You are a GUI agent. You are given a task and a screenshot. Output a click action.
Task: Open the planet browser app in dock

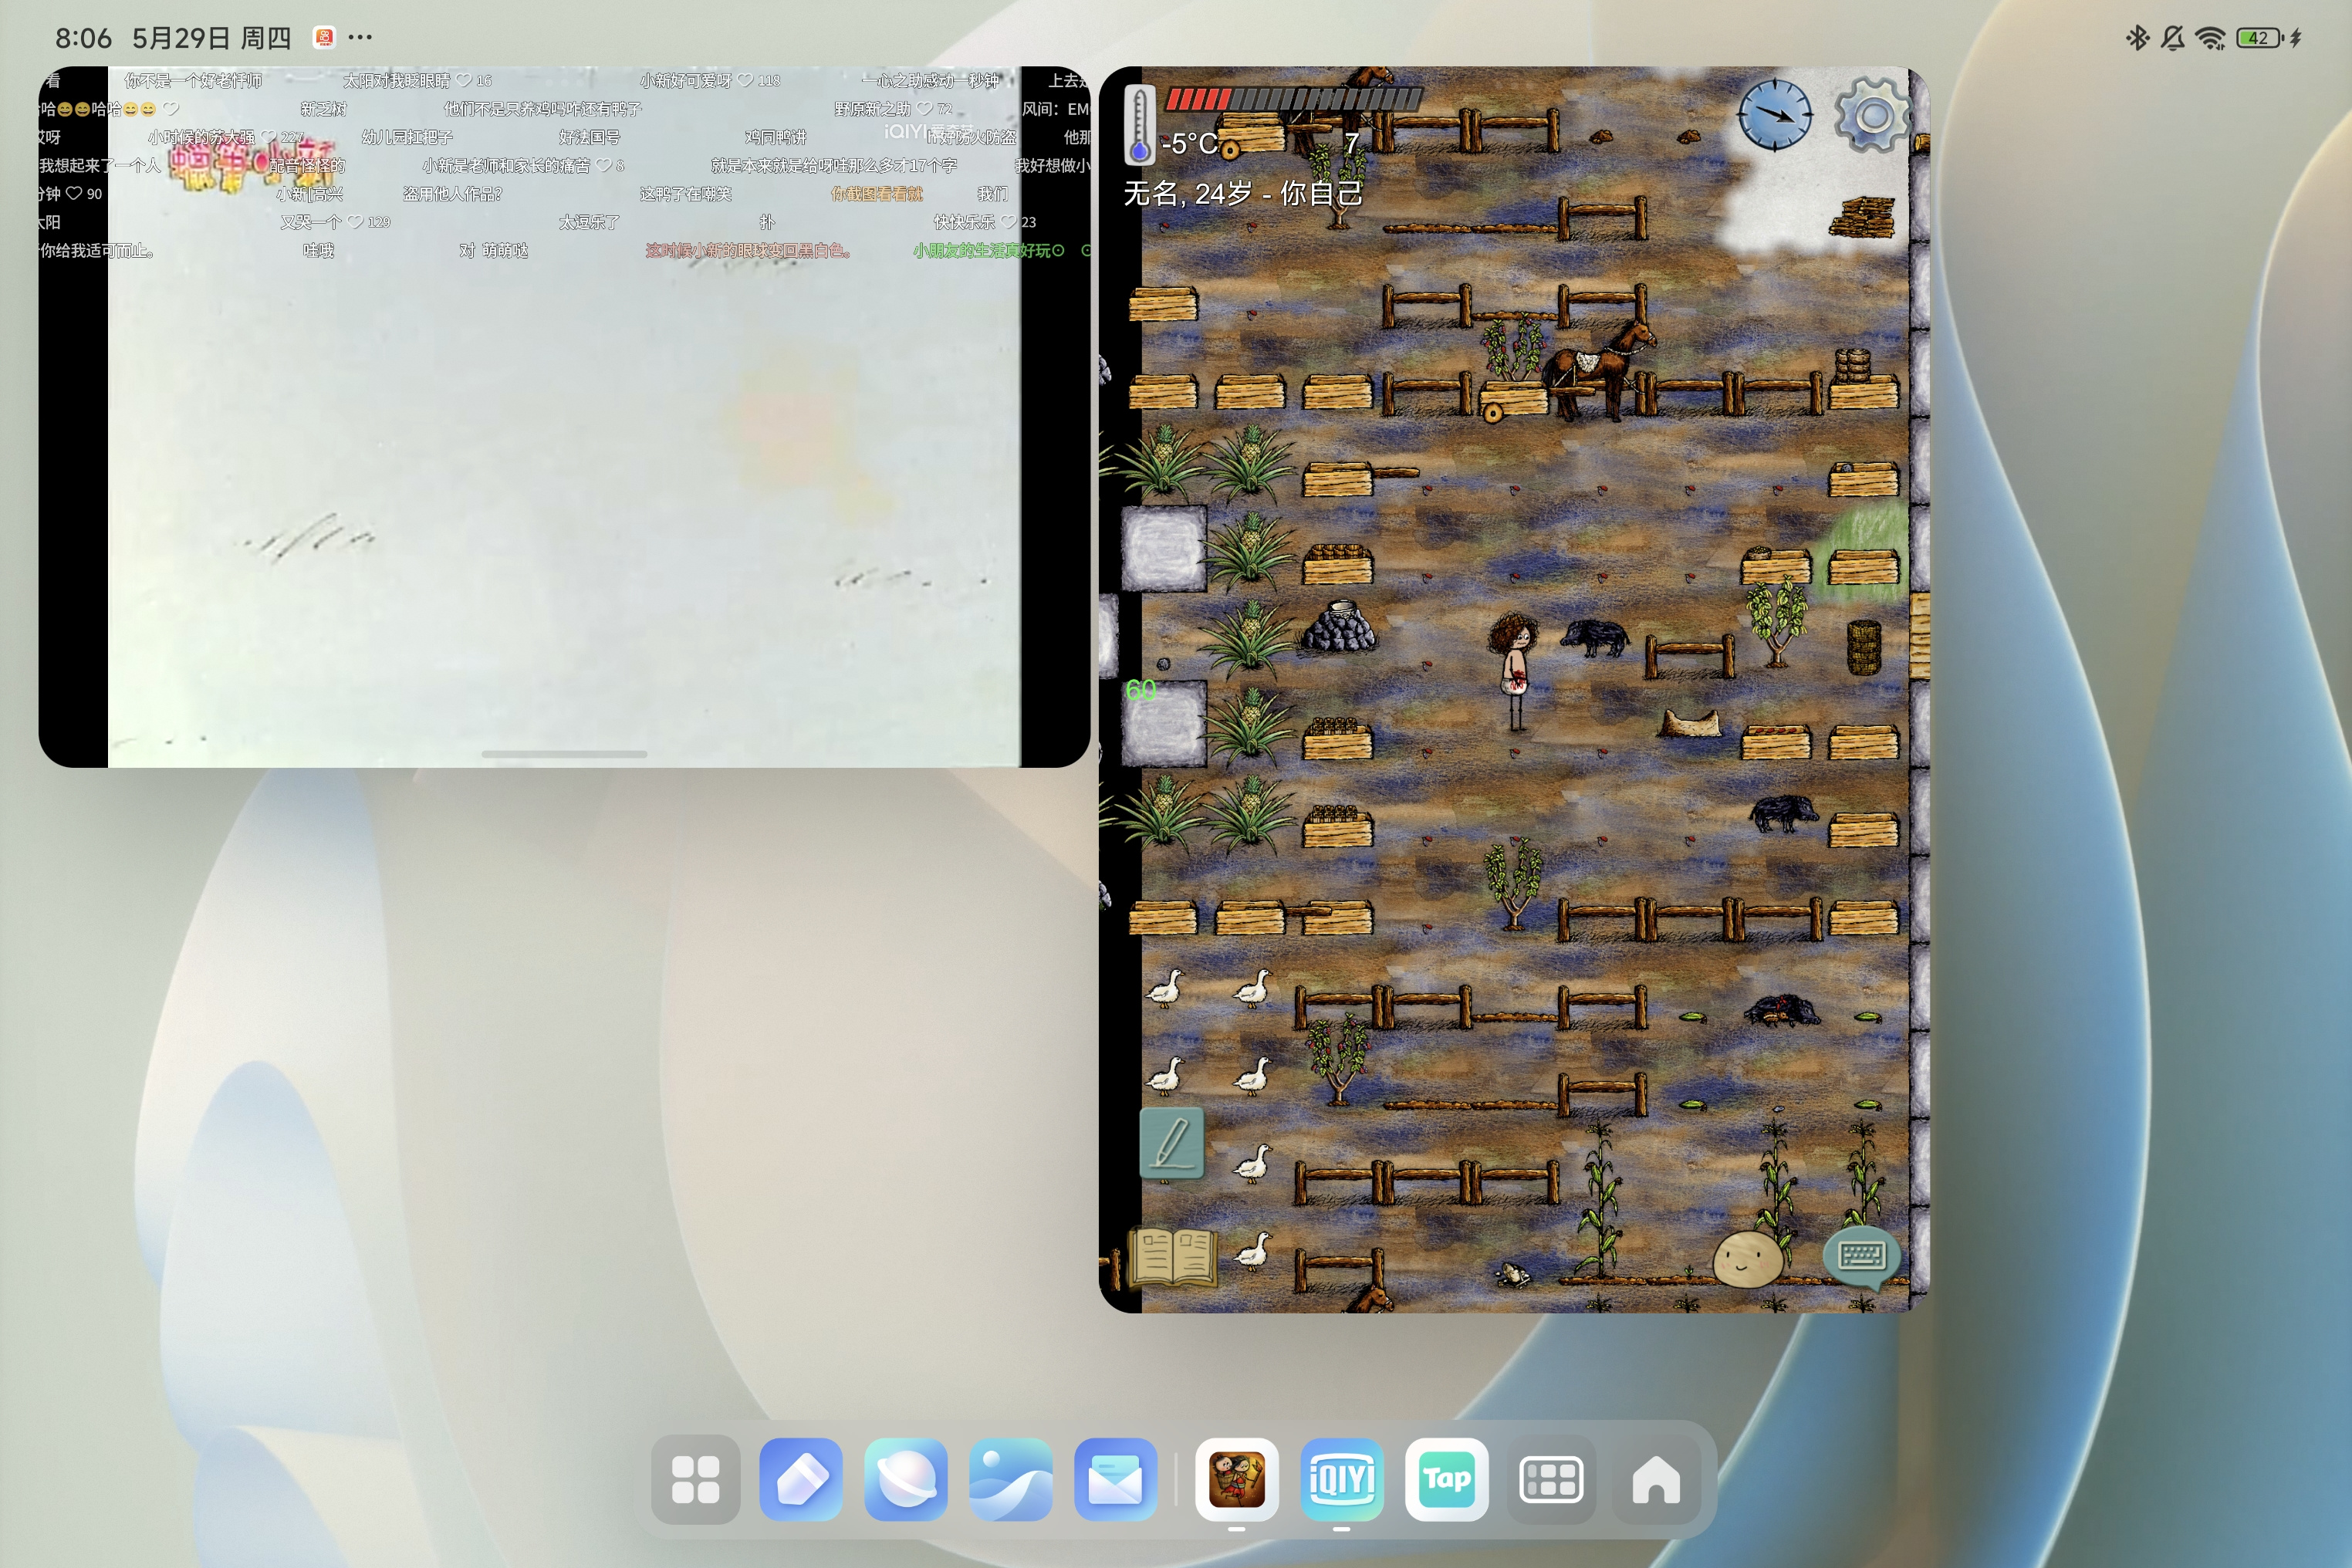click(x=906, y=1479)
